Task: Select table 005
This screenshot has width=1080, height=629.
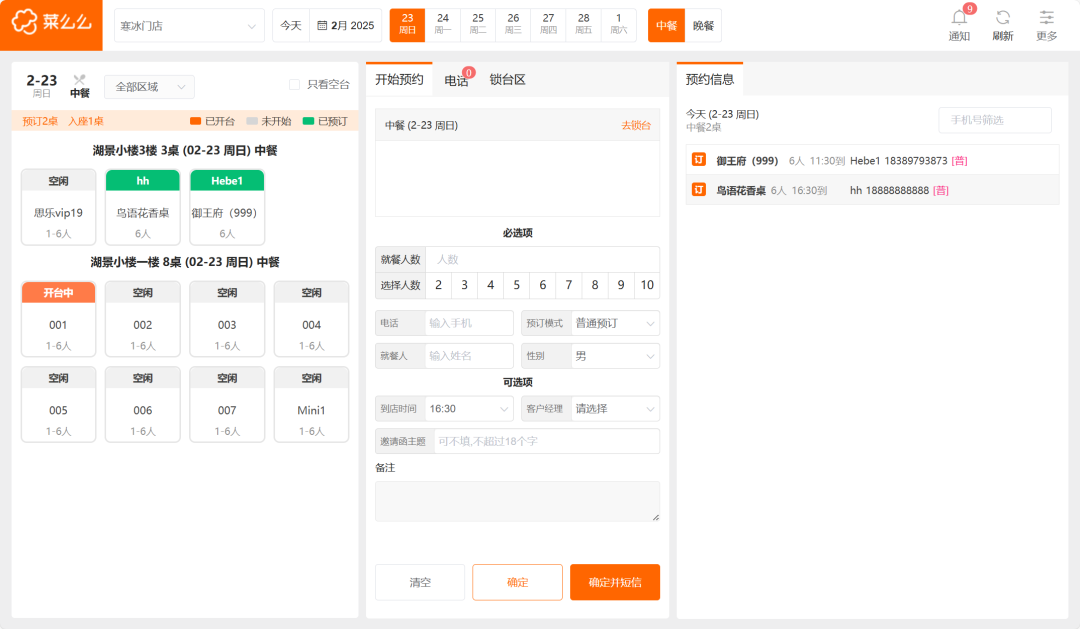Action: click(x=59, y=404)
